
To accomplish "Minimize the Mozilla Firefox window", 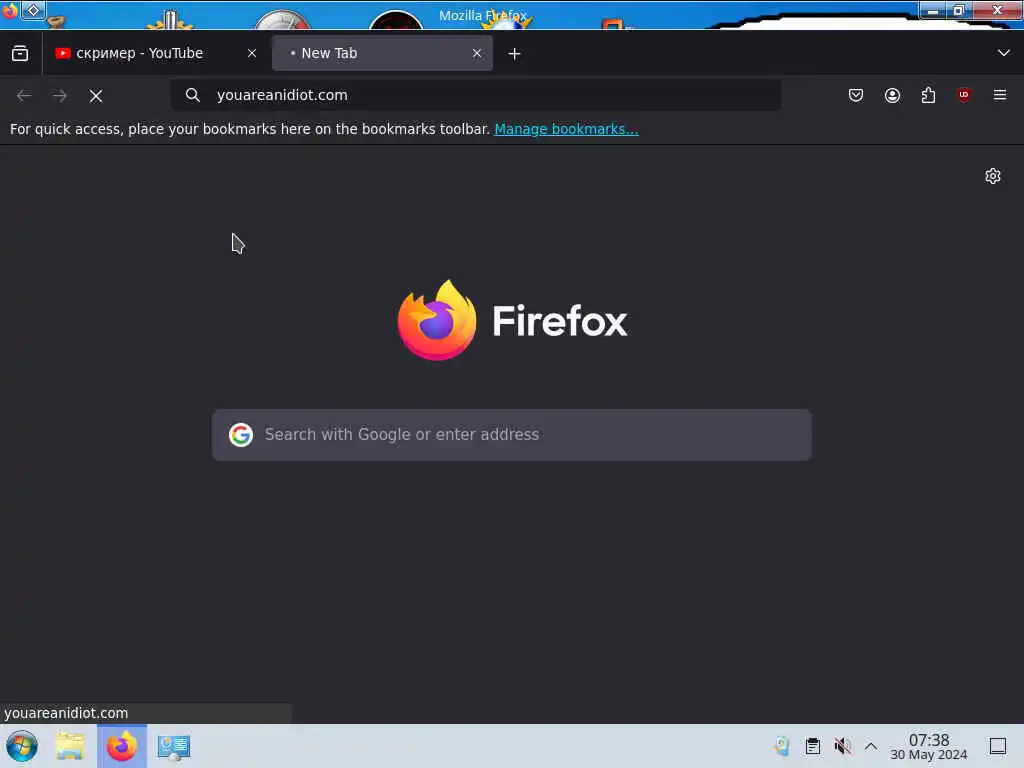I will coord(933,10).
